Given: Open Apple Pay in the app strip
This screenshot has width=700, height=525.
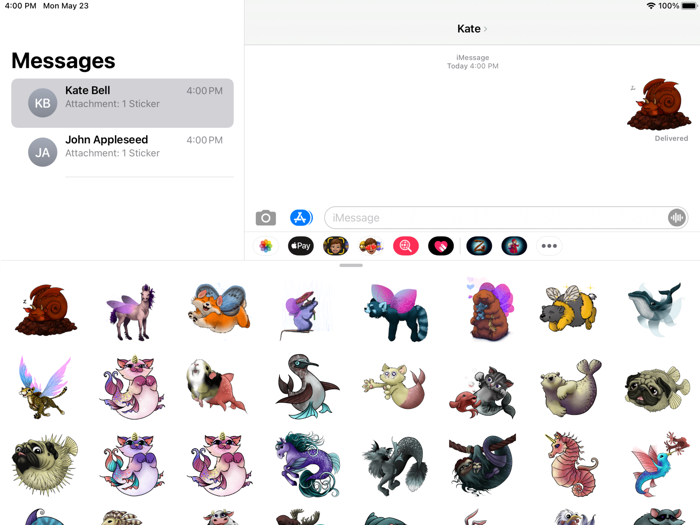Looking at the screenshot, I should tap(300, 246).
